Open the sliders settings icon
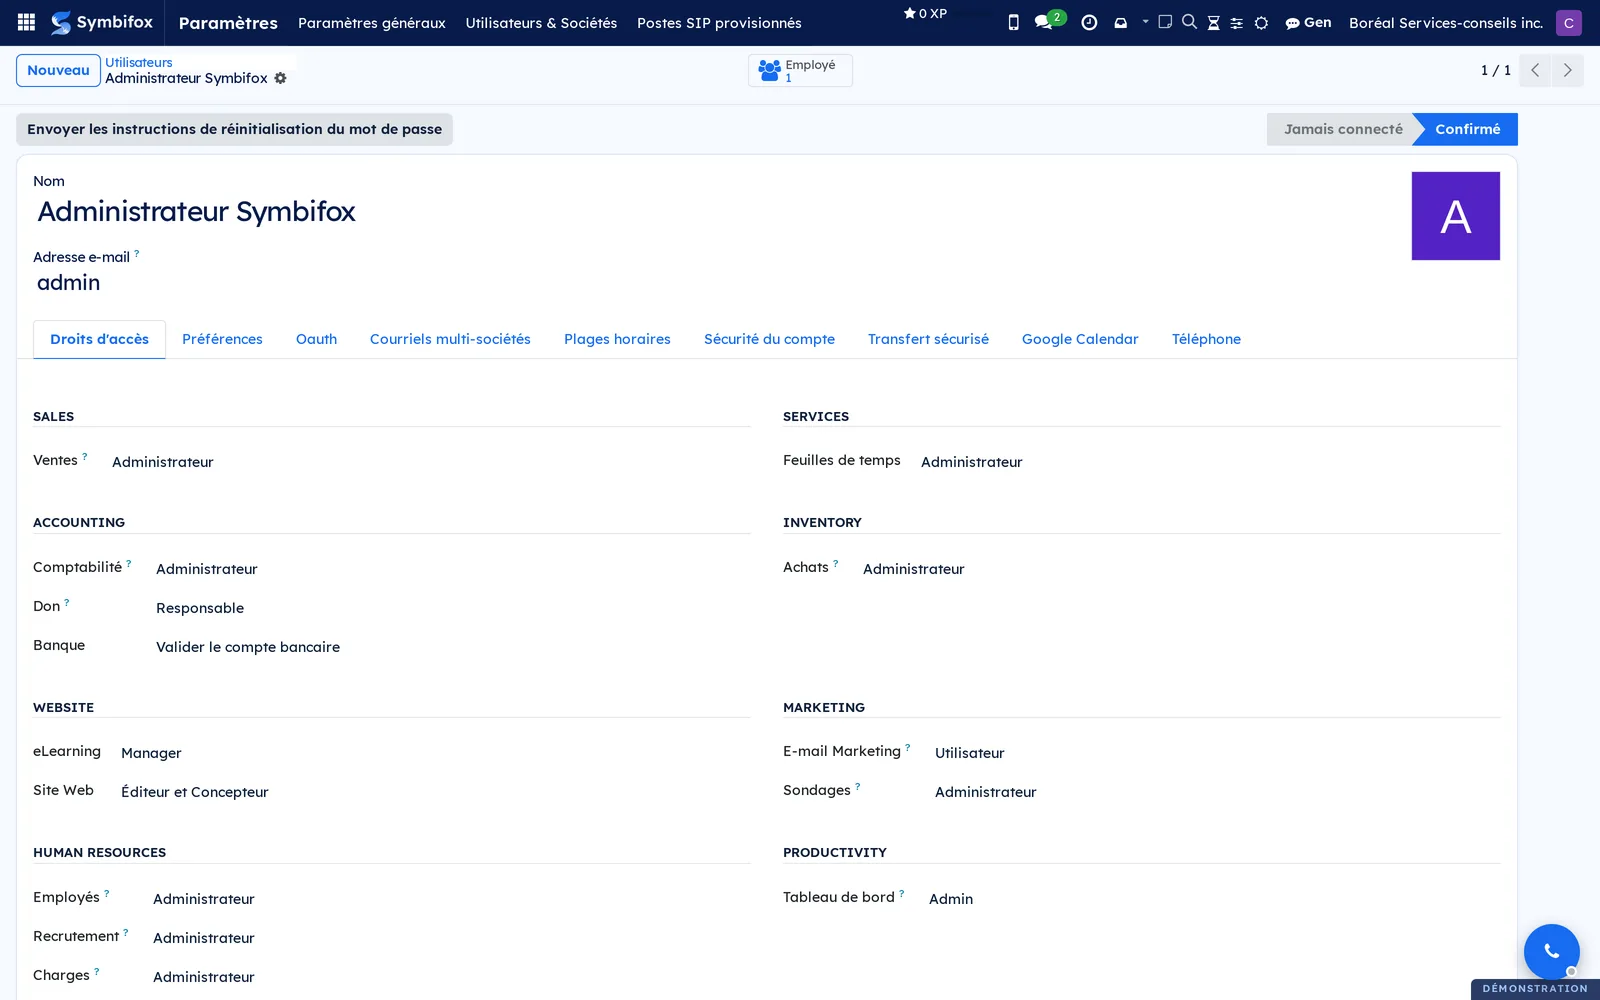 coord(1237,22)
